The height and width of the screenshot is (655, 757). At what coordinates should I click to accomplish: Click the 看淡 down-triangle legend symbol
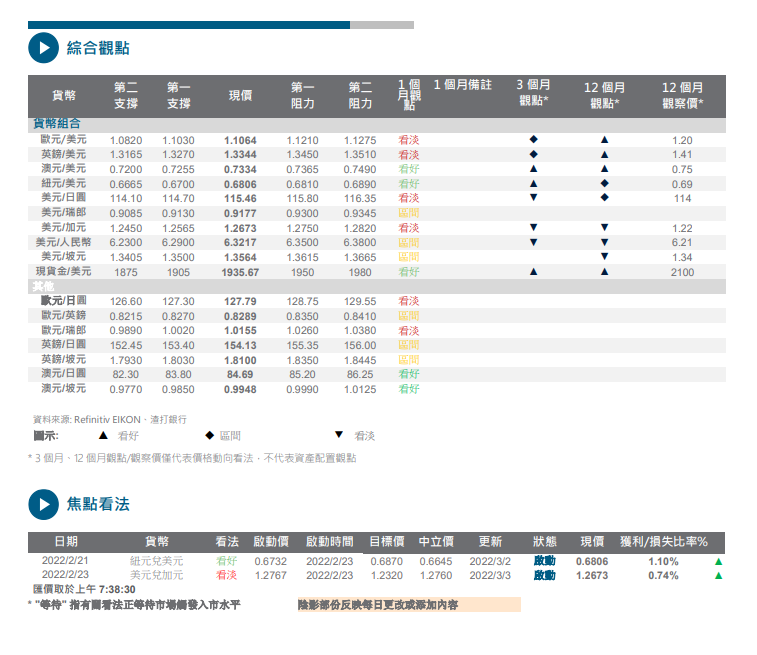click(x=338, y=436)
